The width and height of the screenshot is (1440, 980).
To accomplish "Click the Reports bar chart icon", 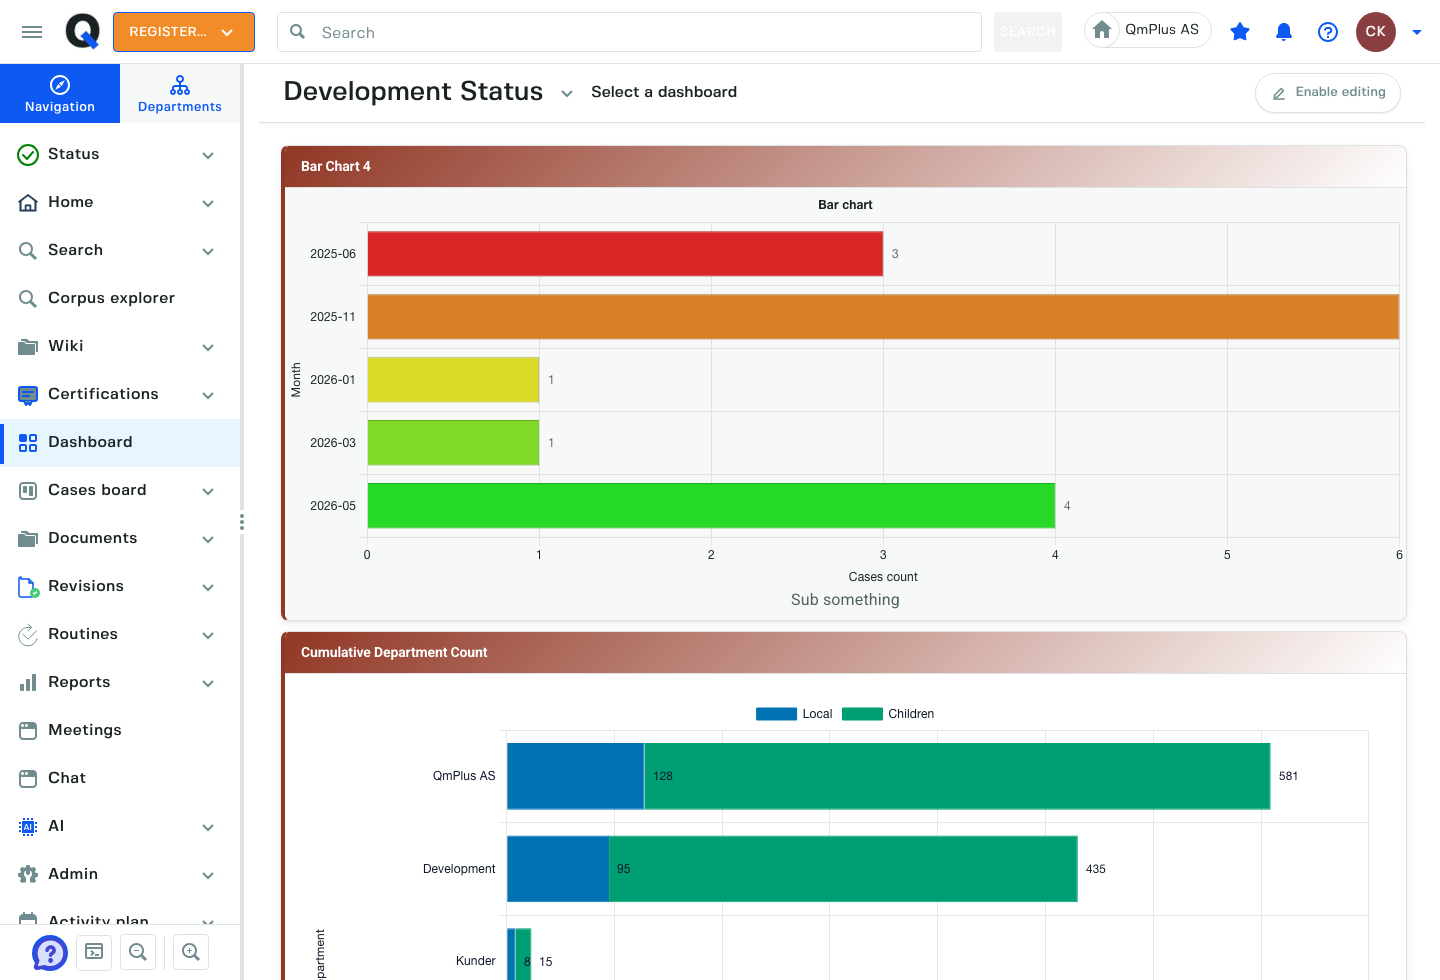I will point(28,682).
